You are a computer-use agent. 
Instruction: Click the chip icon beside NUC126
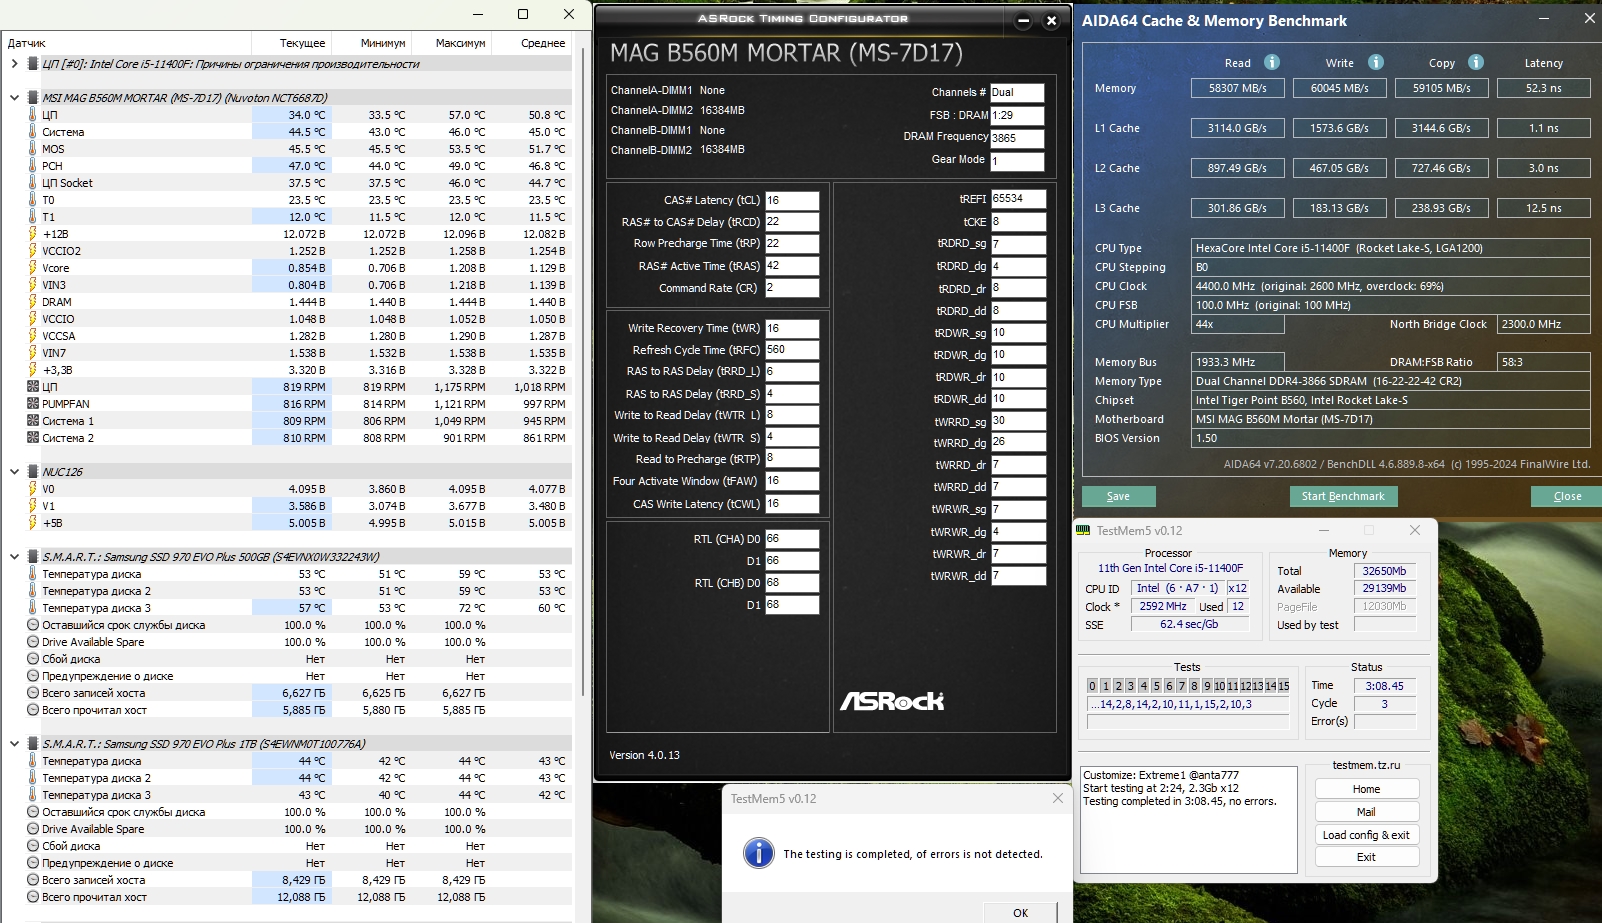(x=33, y=472)
